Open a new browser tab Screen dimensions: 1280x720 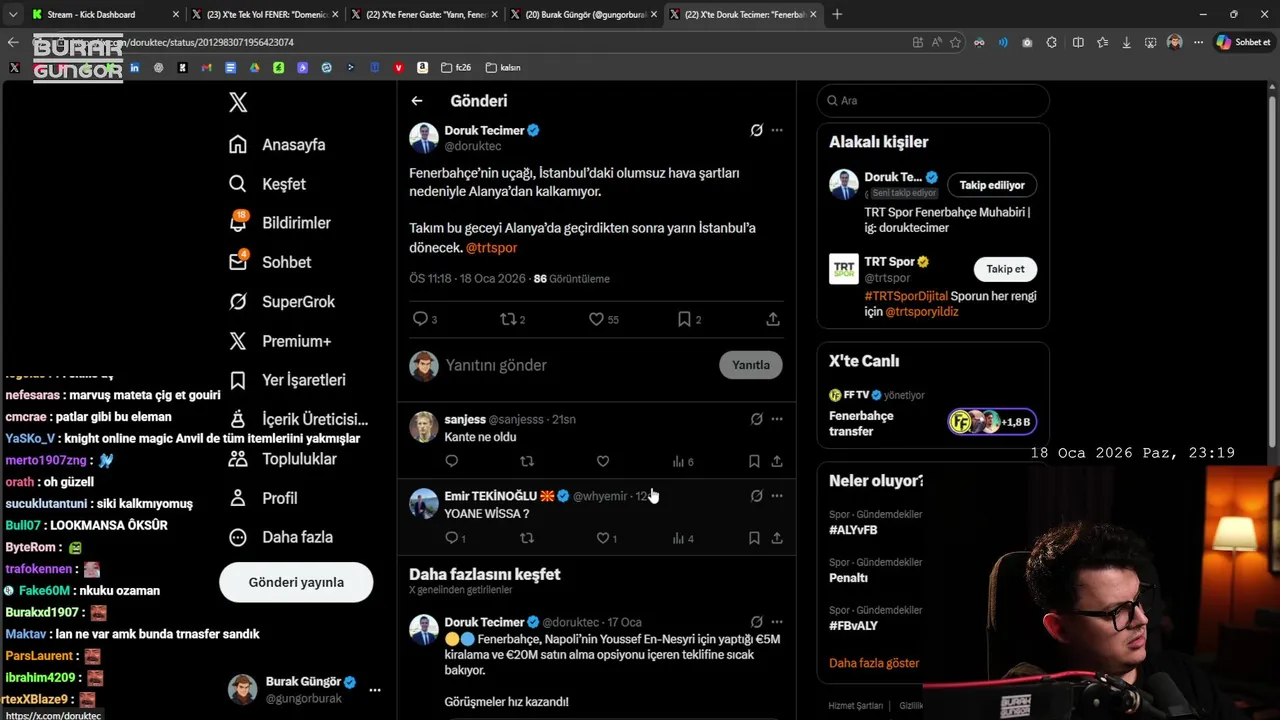coord(837,14)
